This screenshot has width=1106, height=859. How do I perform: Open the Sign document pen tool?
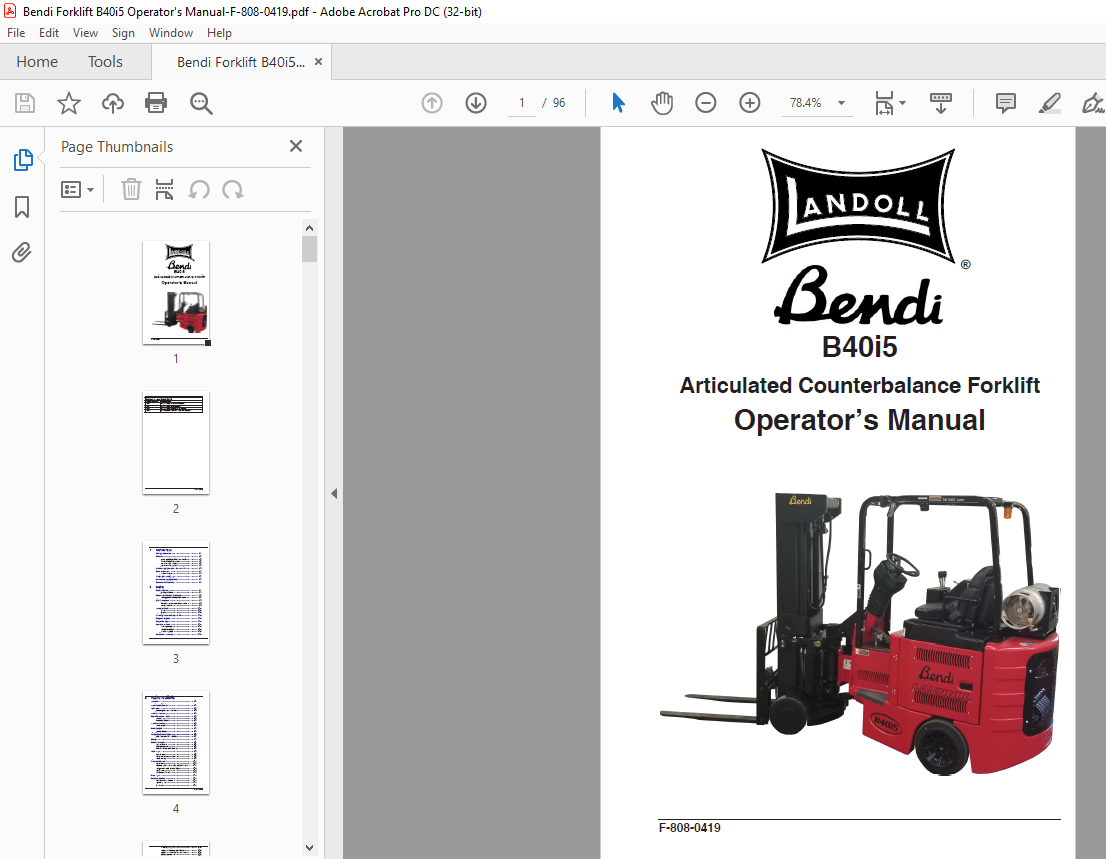click(1093, 103)
